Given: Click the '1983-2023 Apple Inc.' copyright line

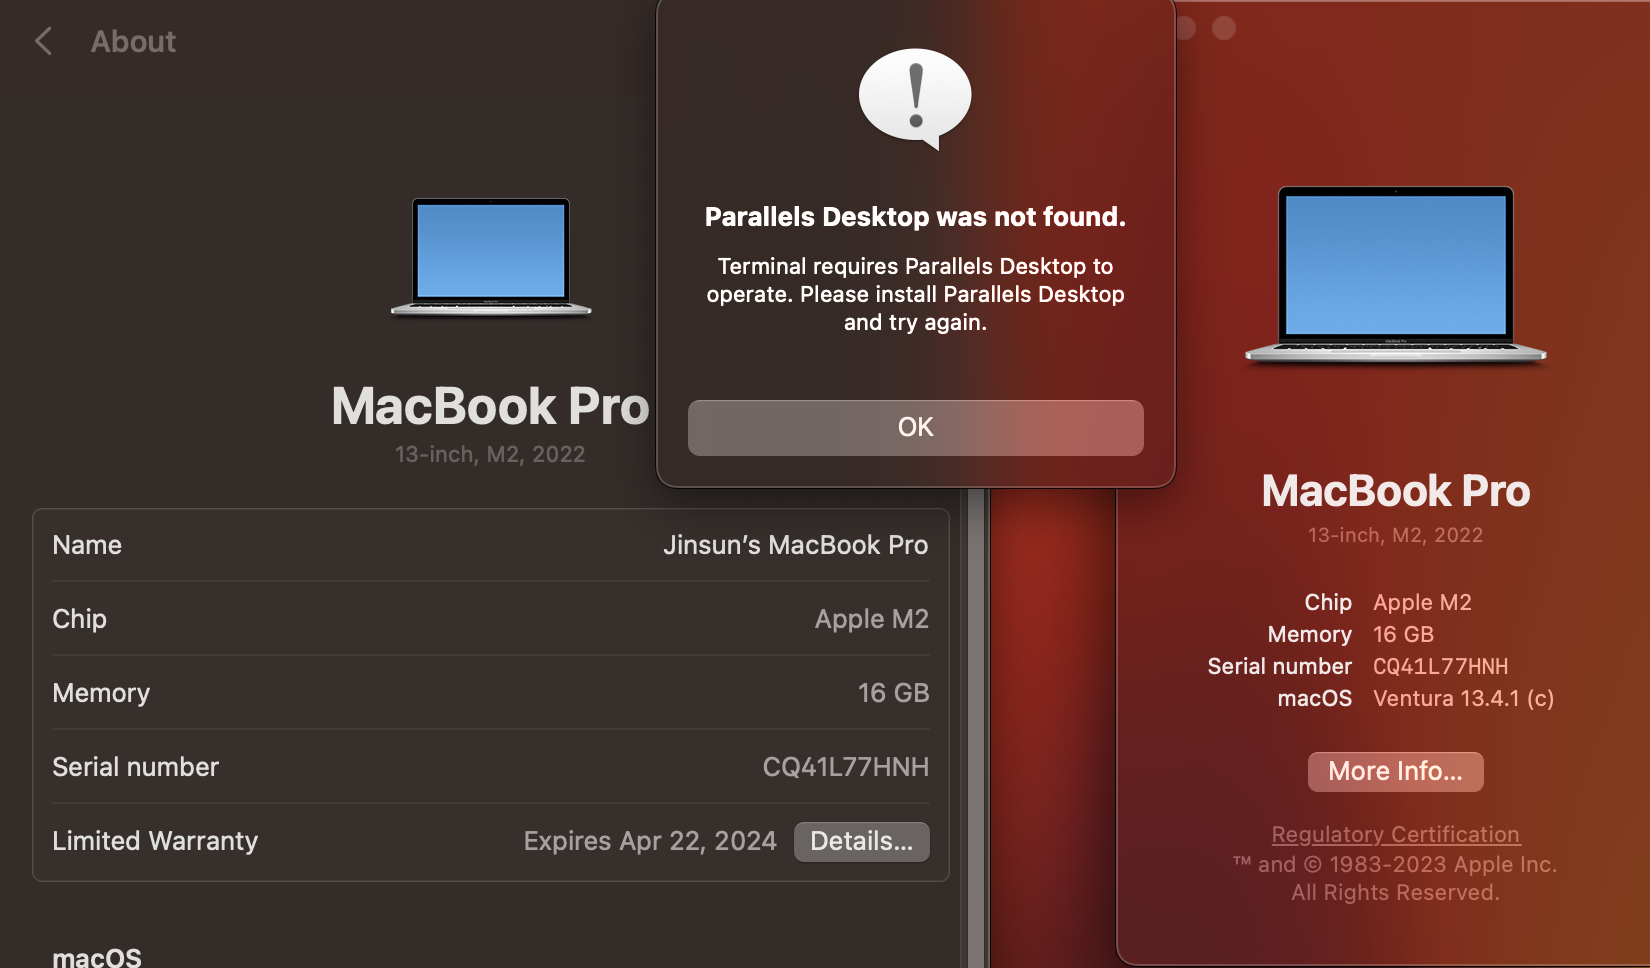Looking at the screenshot, I should point(1395,864).
